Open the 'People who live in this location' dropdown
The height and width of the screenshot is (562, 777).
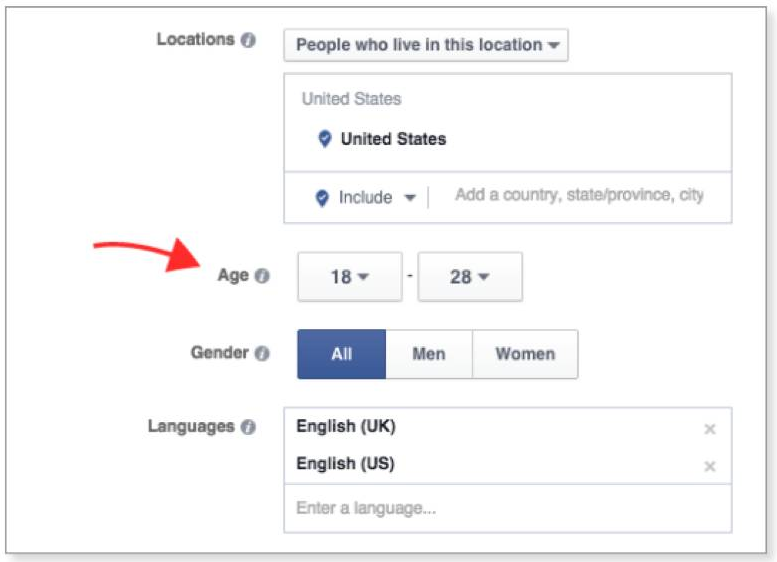(426, 45)
